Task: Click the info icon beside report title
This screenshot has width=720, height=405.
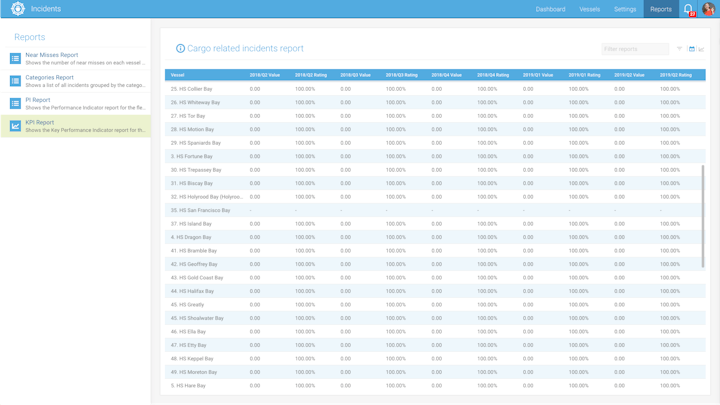Action: [x=180, y=48]
